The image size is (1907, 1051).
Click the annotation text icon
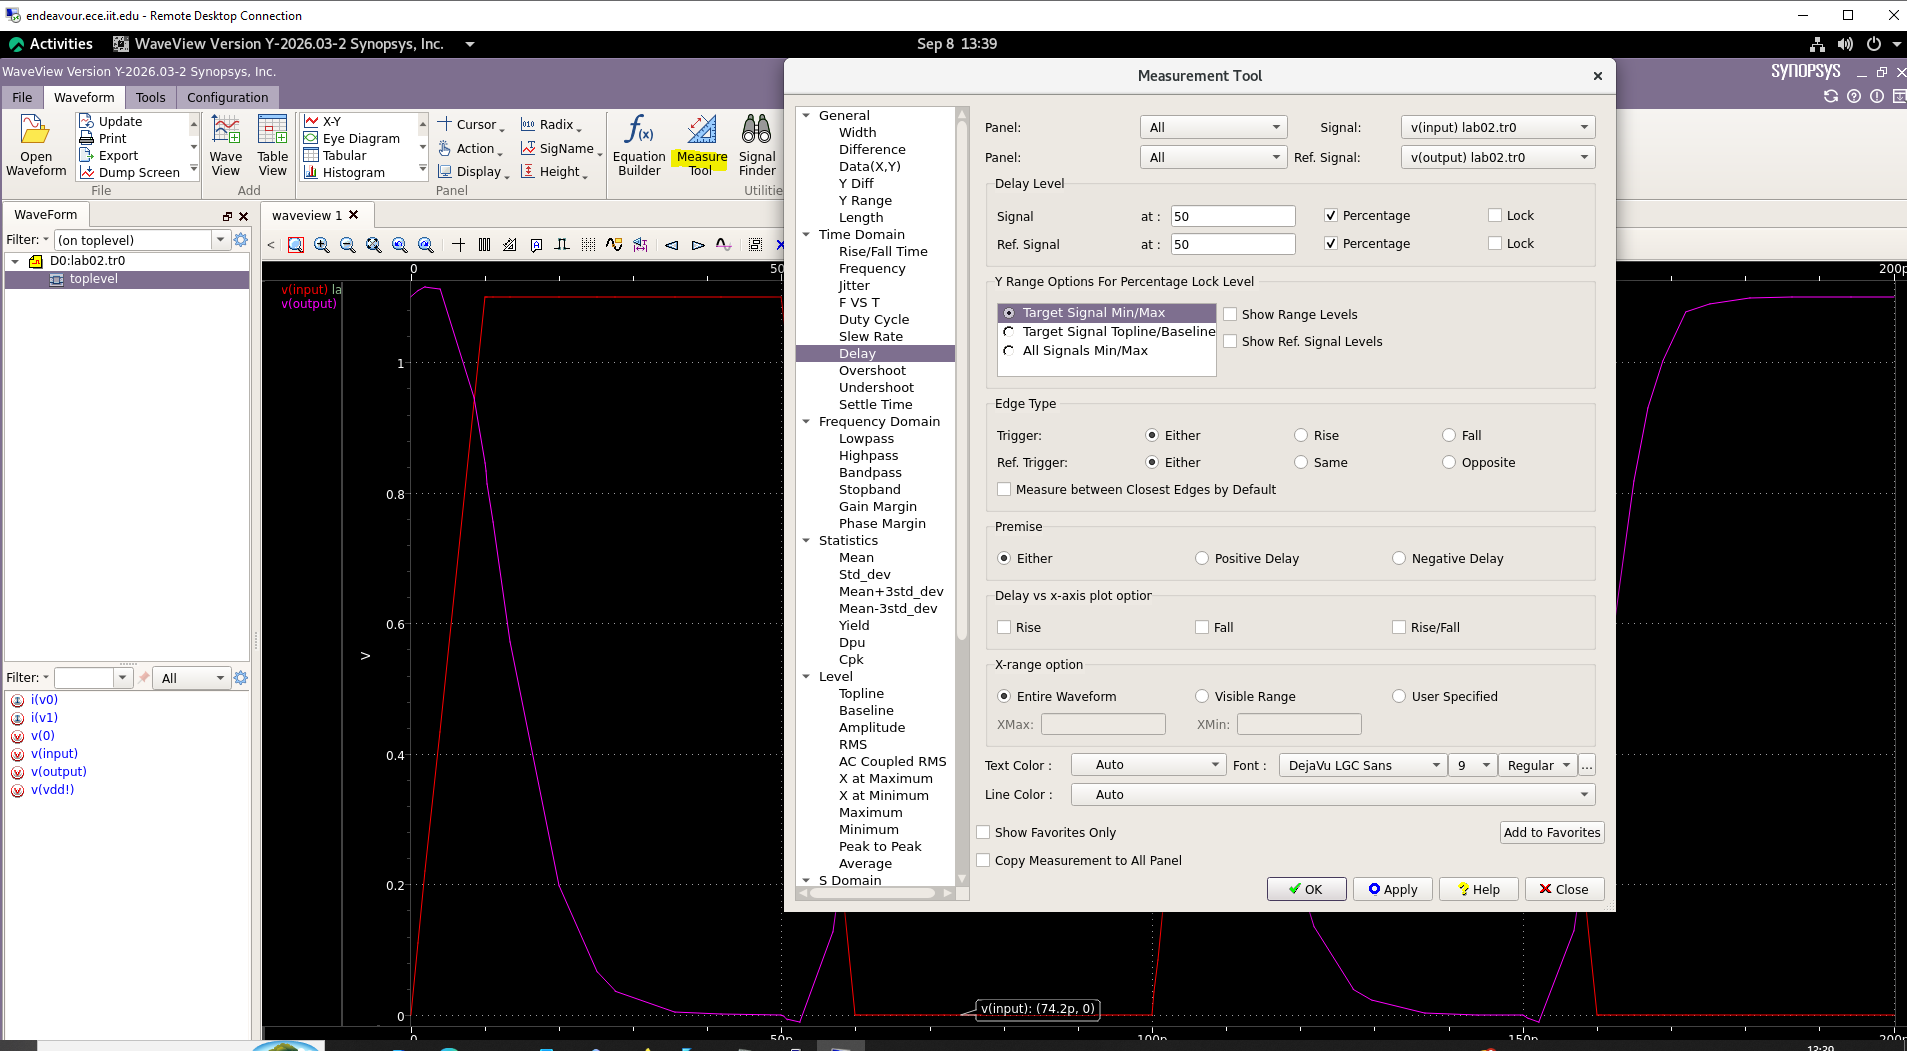(537, 244)
